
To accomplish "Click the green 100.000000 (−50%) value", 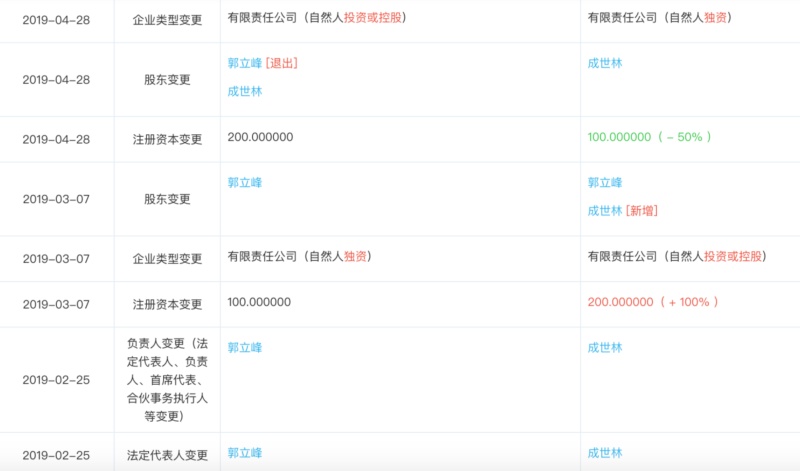I will pos(649,137).
